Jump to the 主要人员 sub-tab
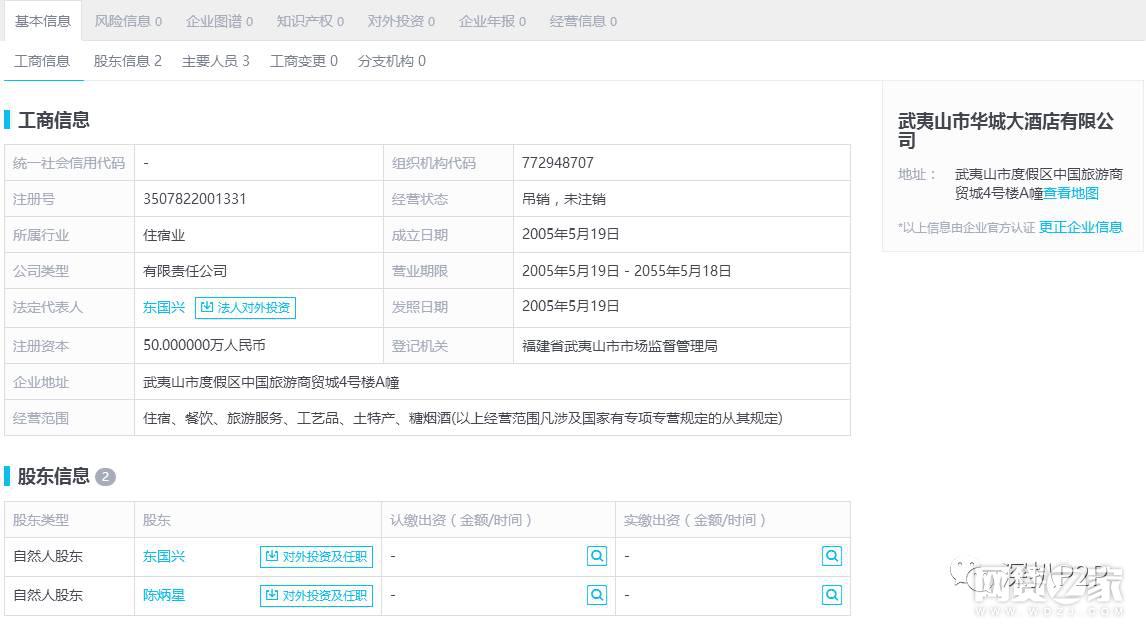 coord(216,61)
